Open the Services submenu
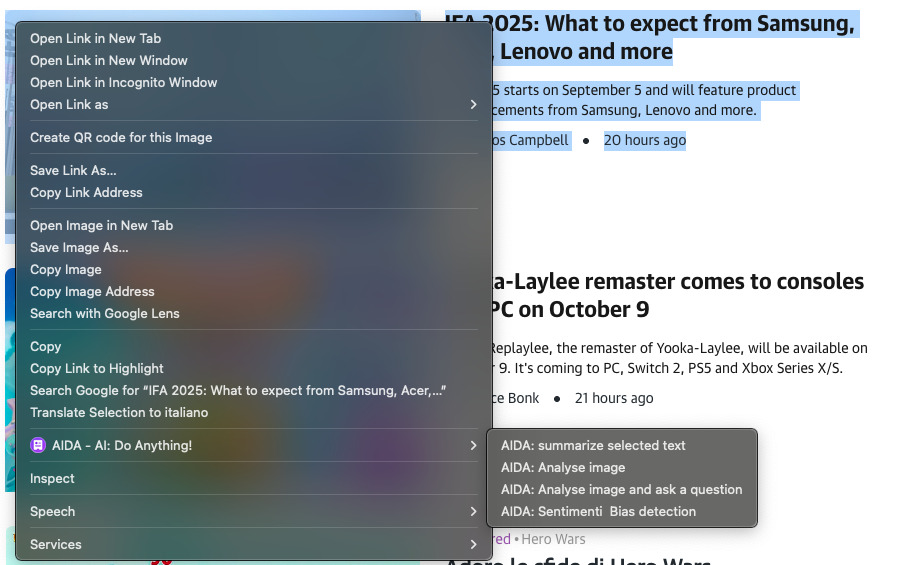This screenshot has height=565, width=910. click(x=254, y=545)
